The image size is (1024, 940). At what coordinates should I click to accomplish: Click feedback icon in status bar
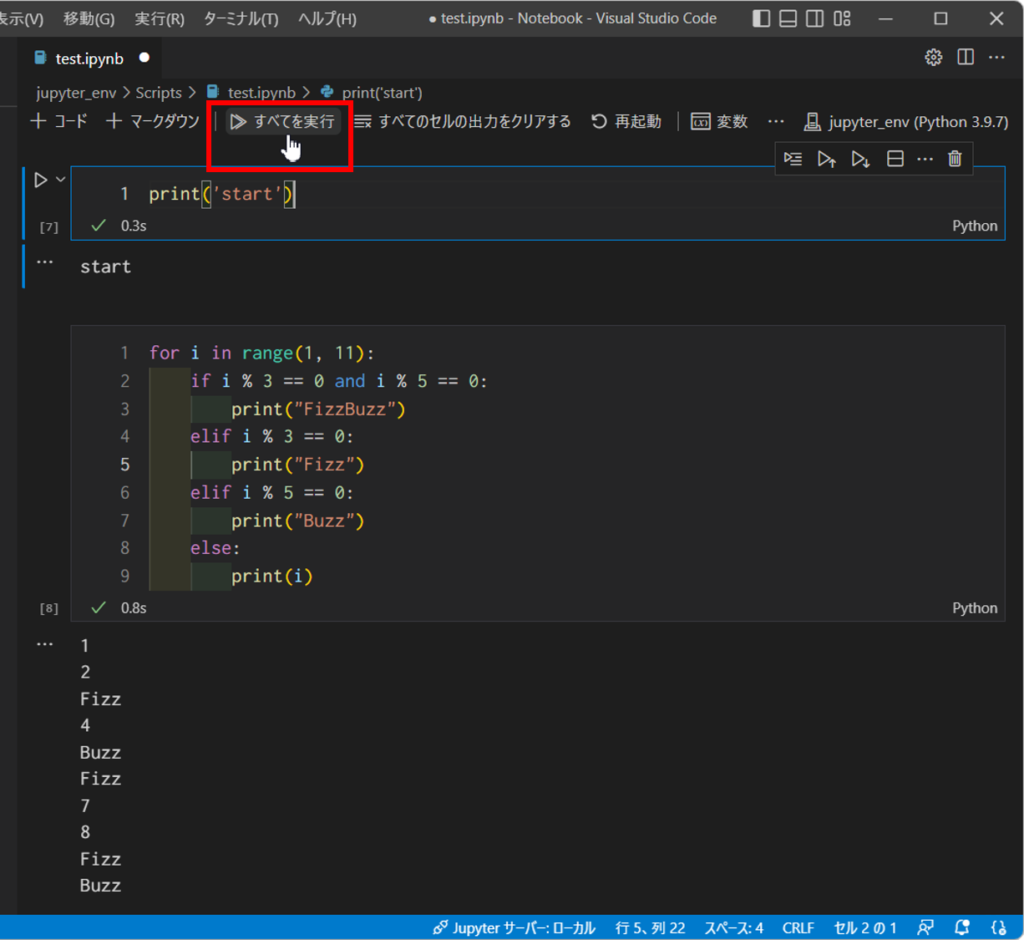925,928
